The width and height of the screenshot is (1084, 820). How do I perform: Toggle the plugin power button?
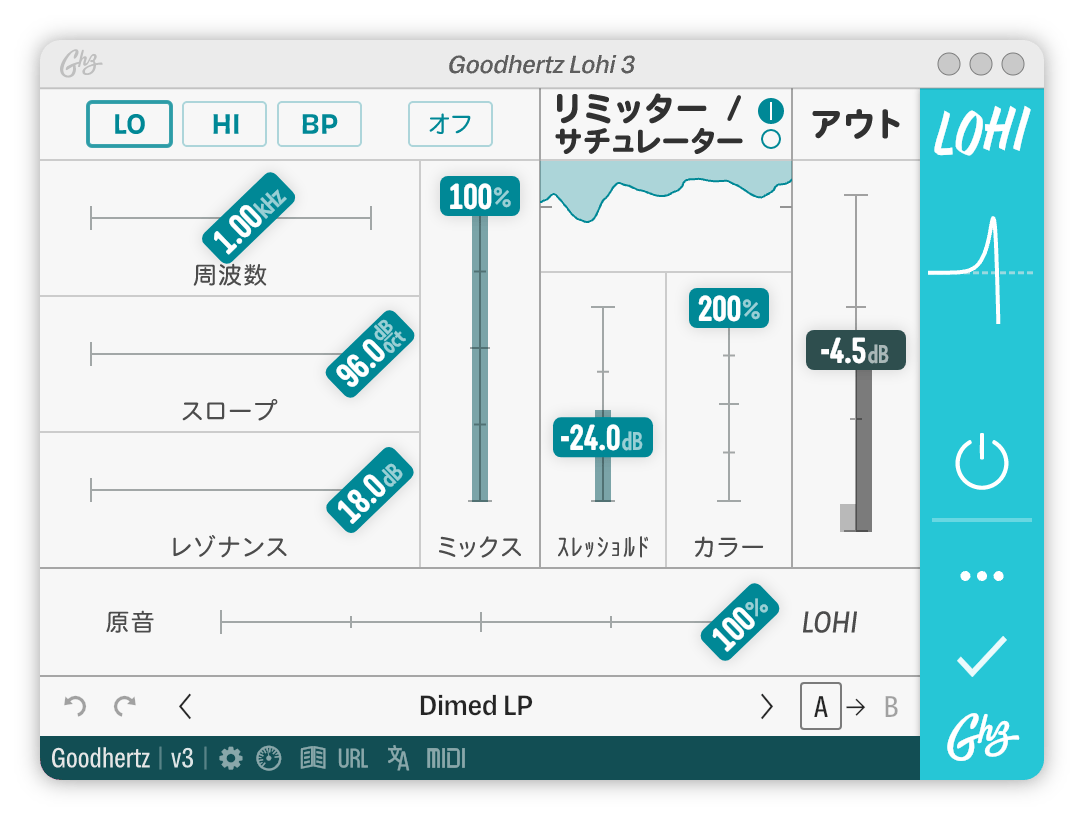coord(982,462)
